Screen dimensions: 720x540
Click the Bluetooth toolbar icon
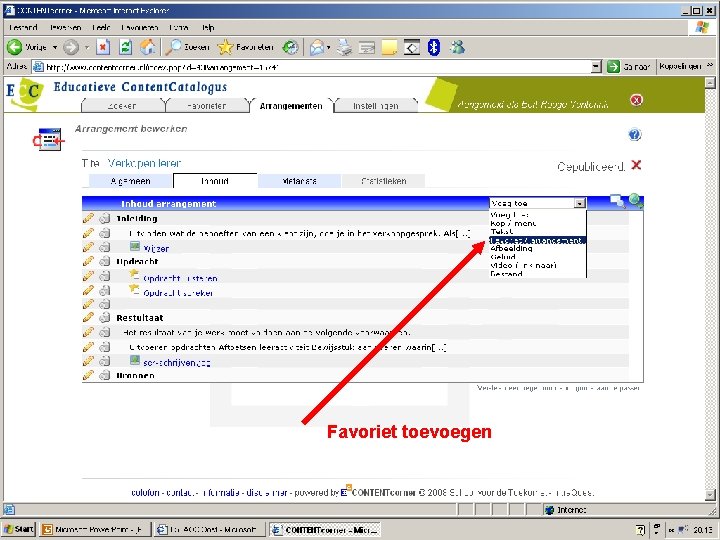coord(433,47)
